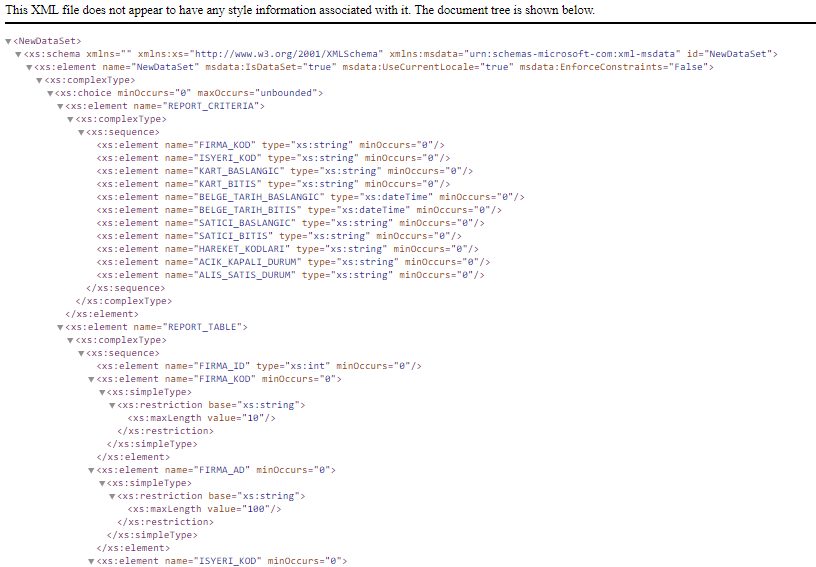This screenshot has width=816, height=567.
Task: Collapse the xs:sequence under REPORT_CRITERIA
Action: 82,132
